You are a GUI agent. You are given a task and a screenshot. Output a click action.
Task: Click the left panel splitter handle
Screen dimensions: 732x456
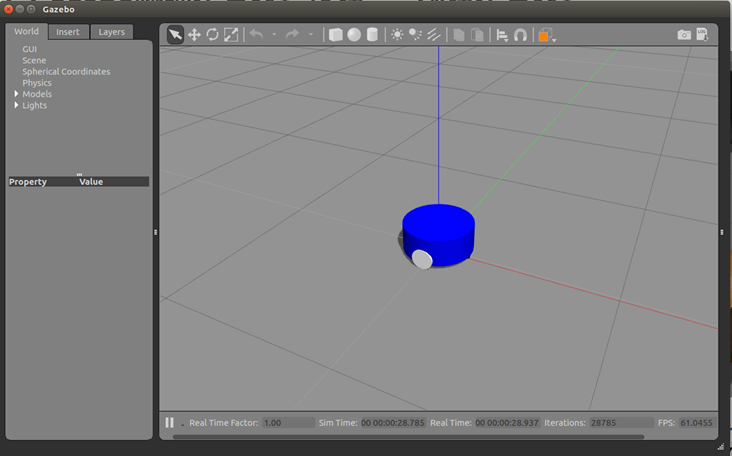point(155,232)
